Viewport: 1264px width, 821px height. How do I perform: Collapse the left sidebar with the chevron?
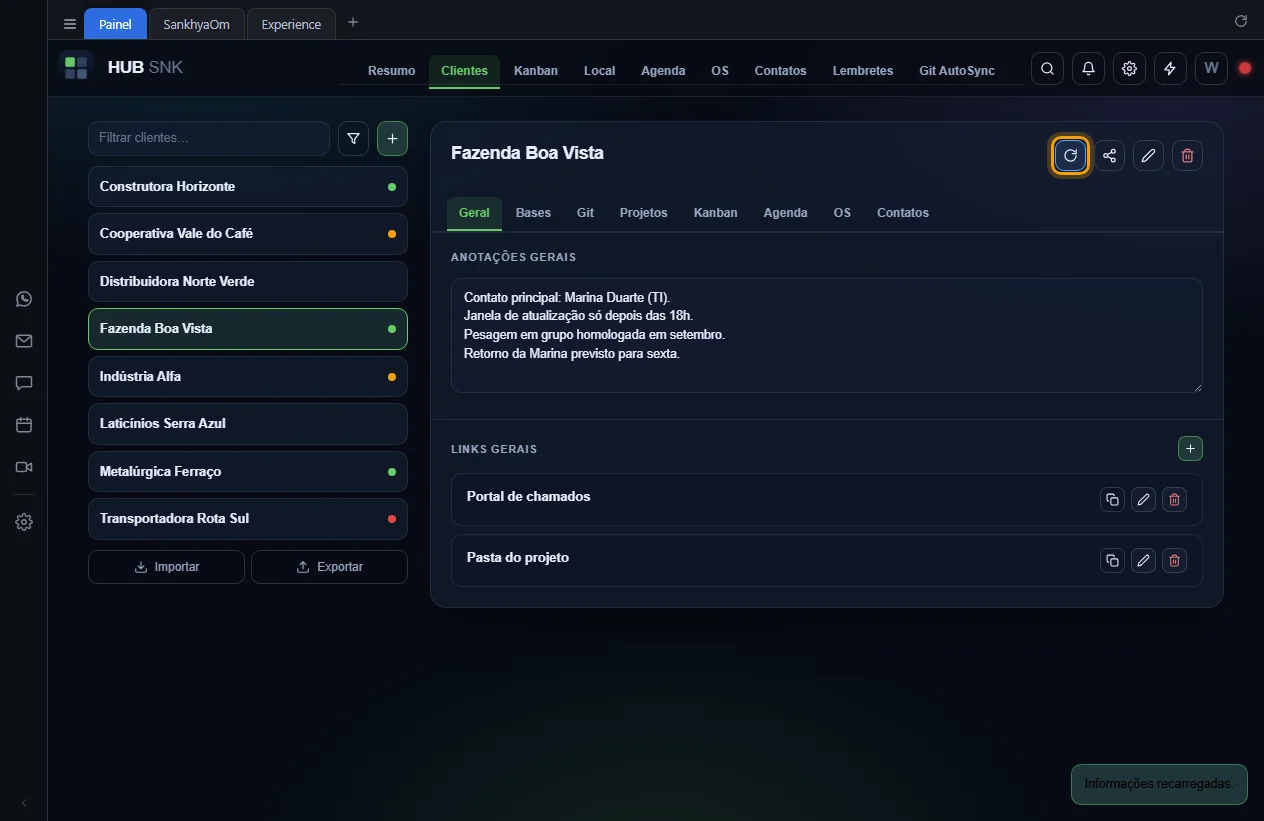point(24,803)
